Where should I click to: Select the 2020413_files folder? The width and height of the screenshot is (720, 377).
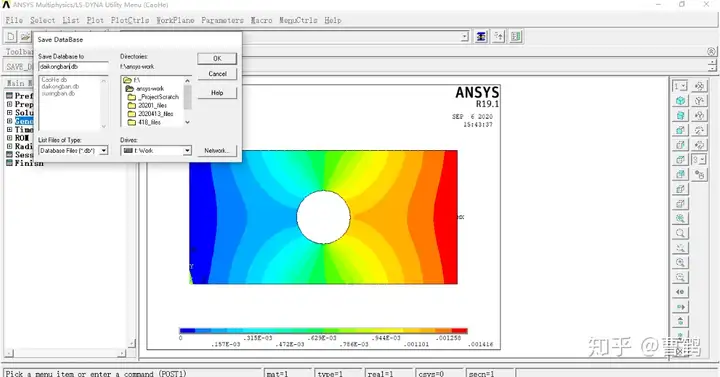pyautogui.click(x=151, y=113)
